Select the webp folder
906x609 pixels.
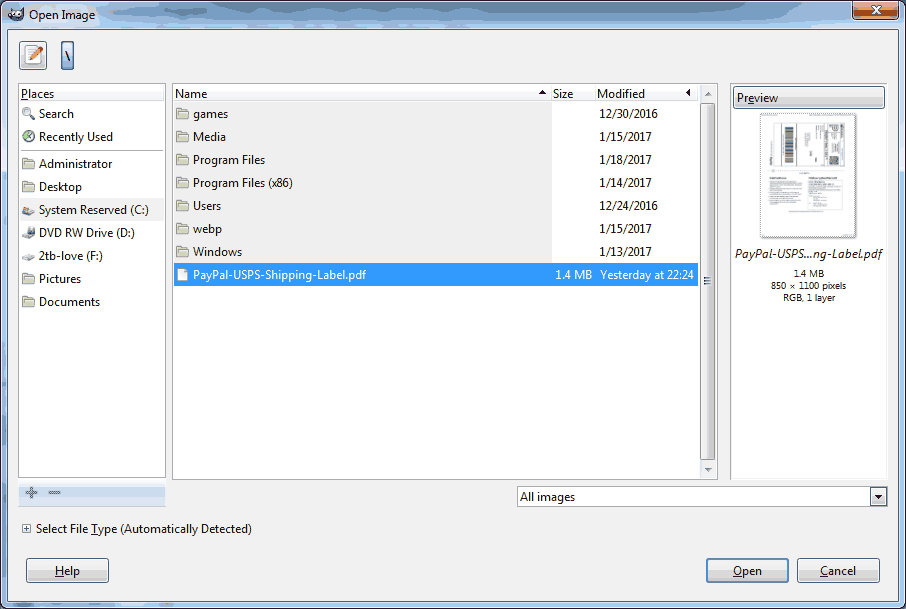(436, 229)
